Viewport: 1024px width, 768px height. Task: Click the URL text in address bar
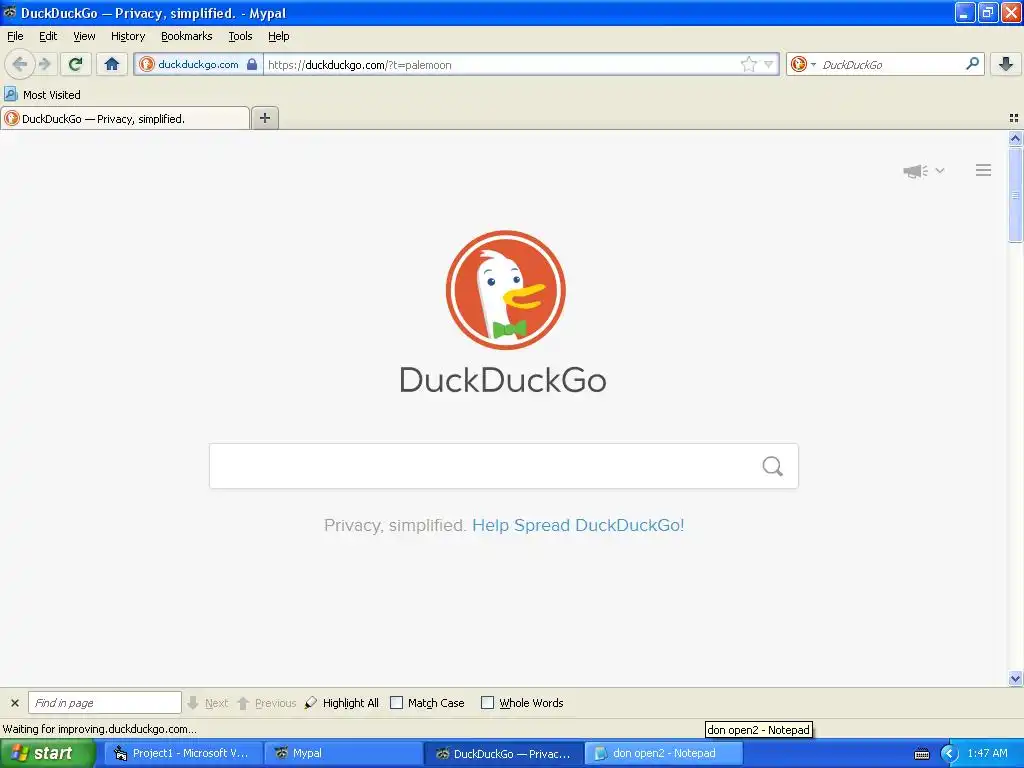click(x=359, y=65)
